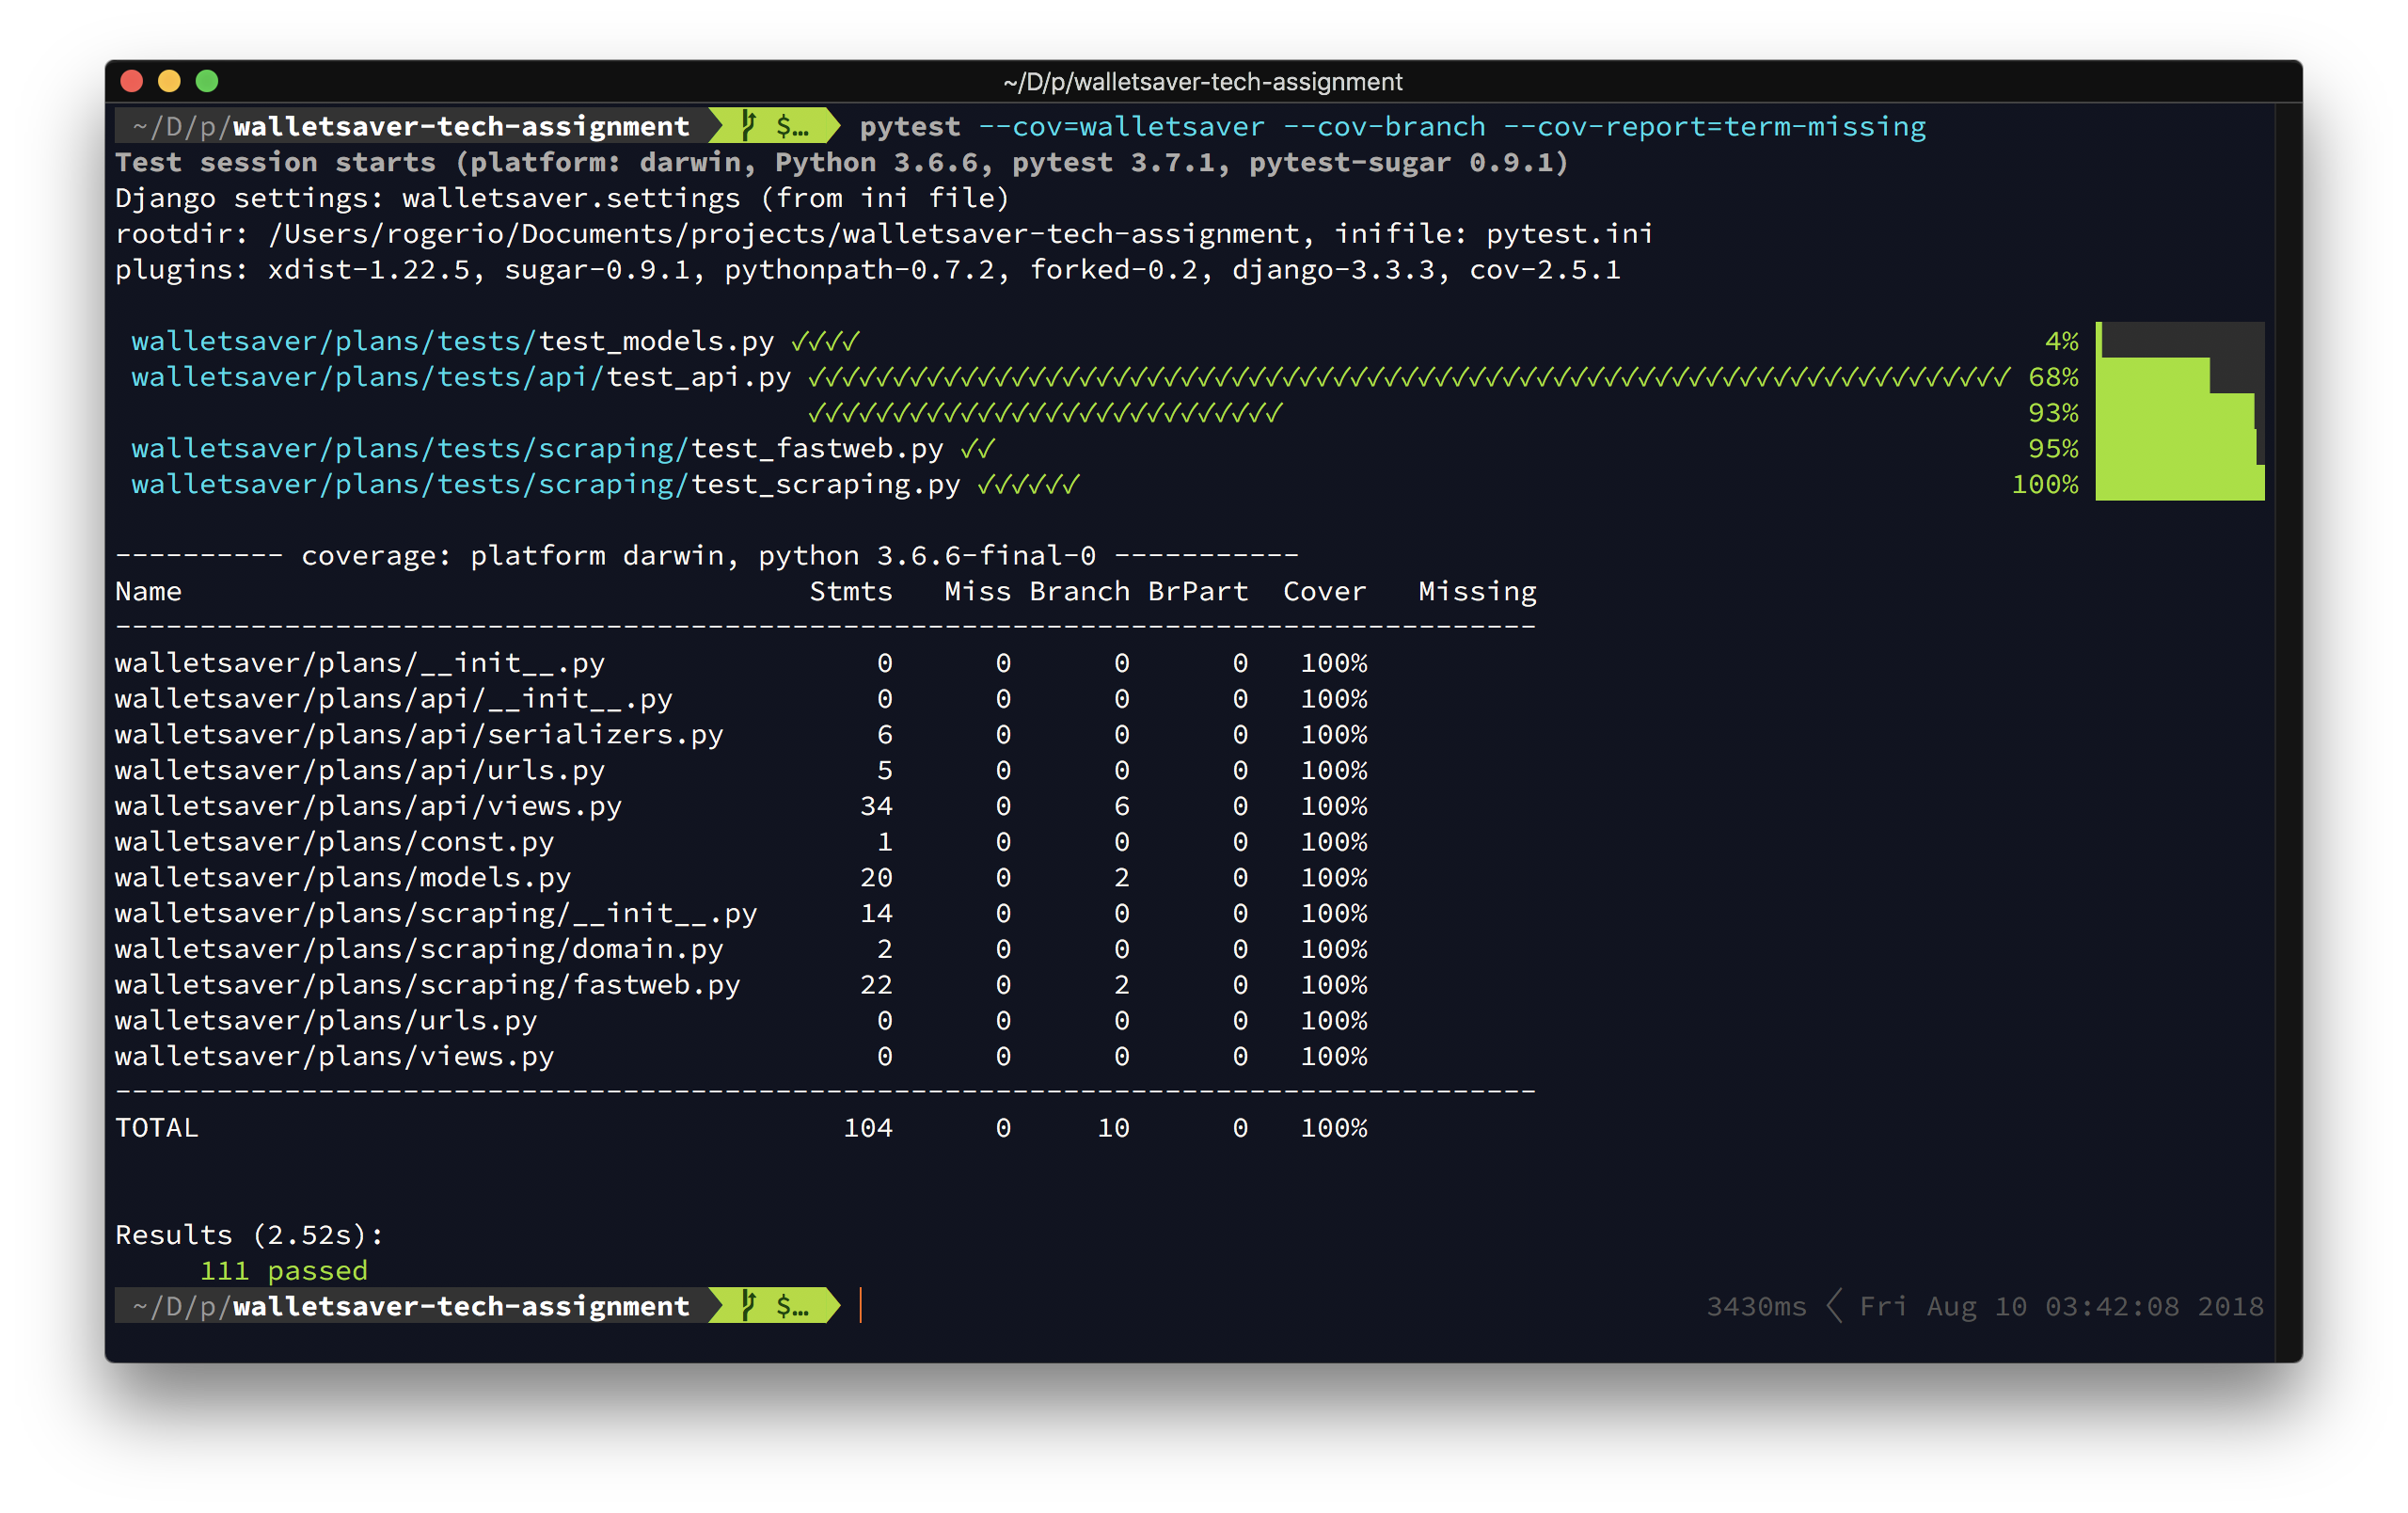Click the test_models.py test file name
This screenshot has height=1513, width=2408.
coord(656,342)
